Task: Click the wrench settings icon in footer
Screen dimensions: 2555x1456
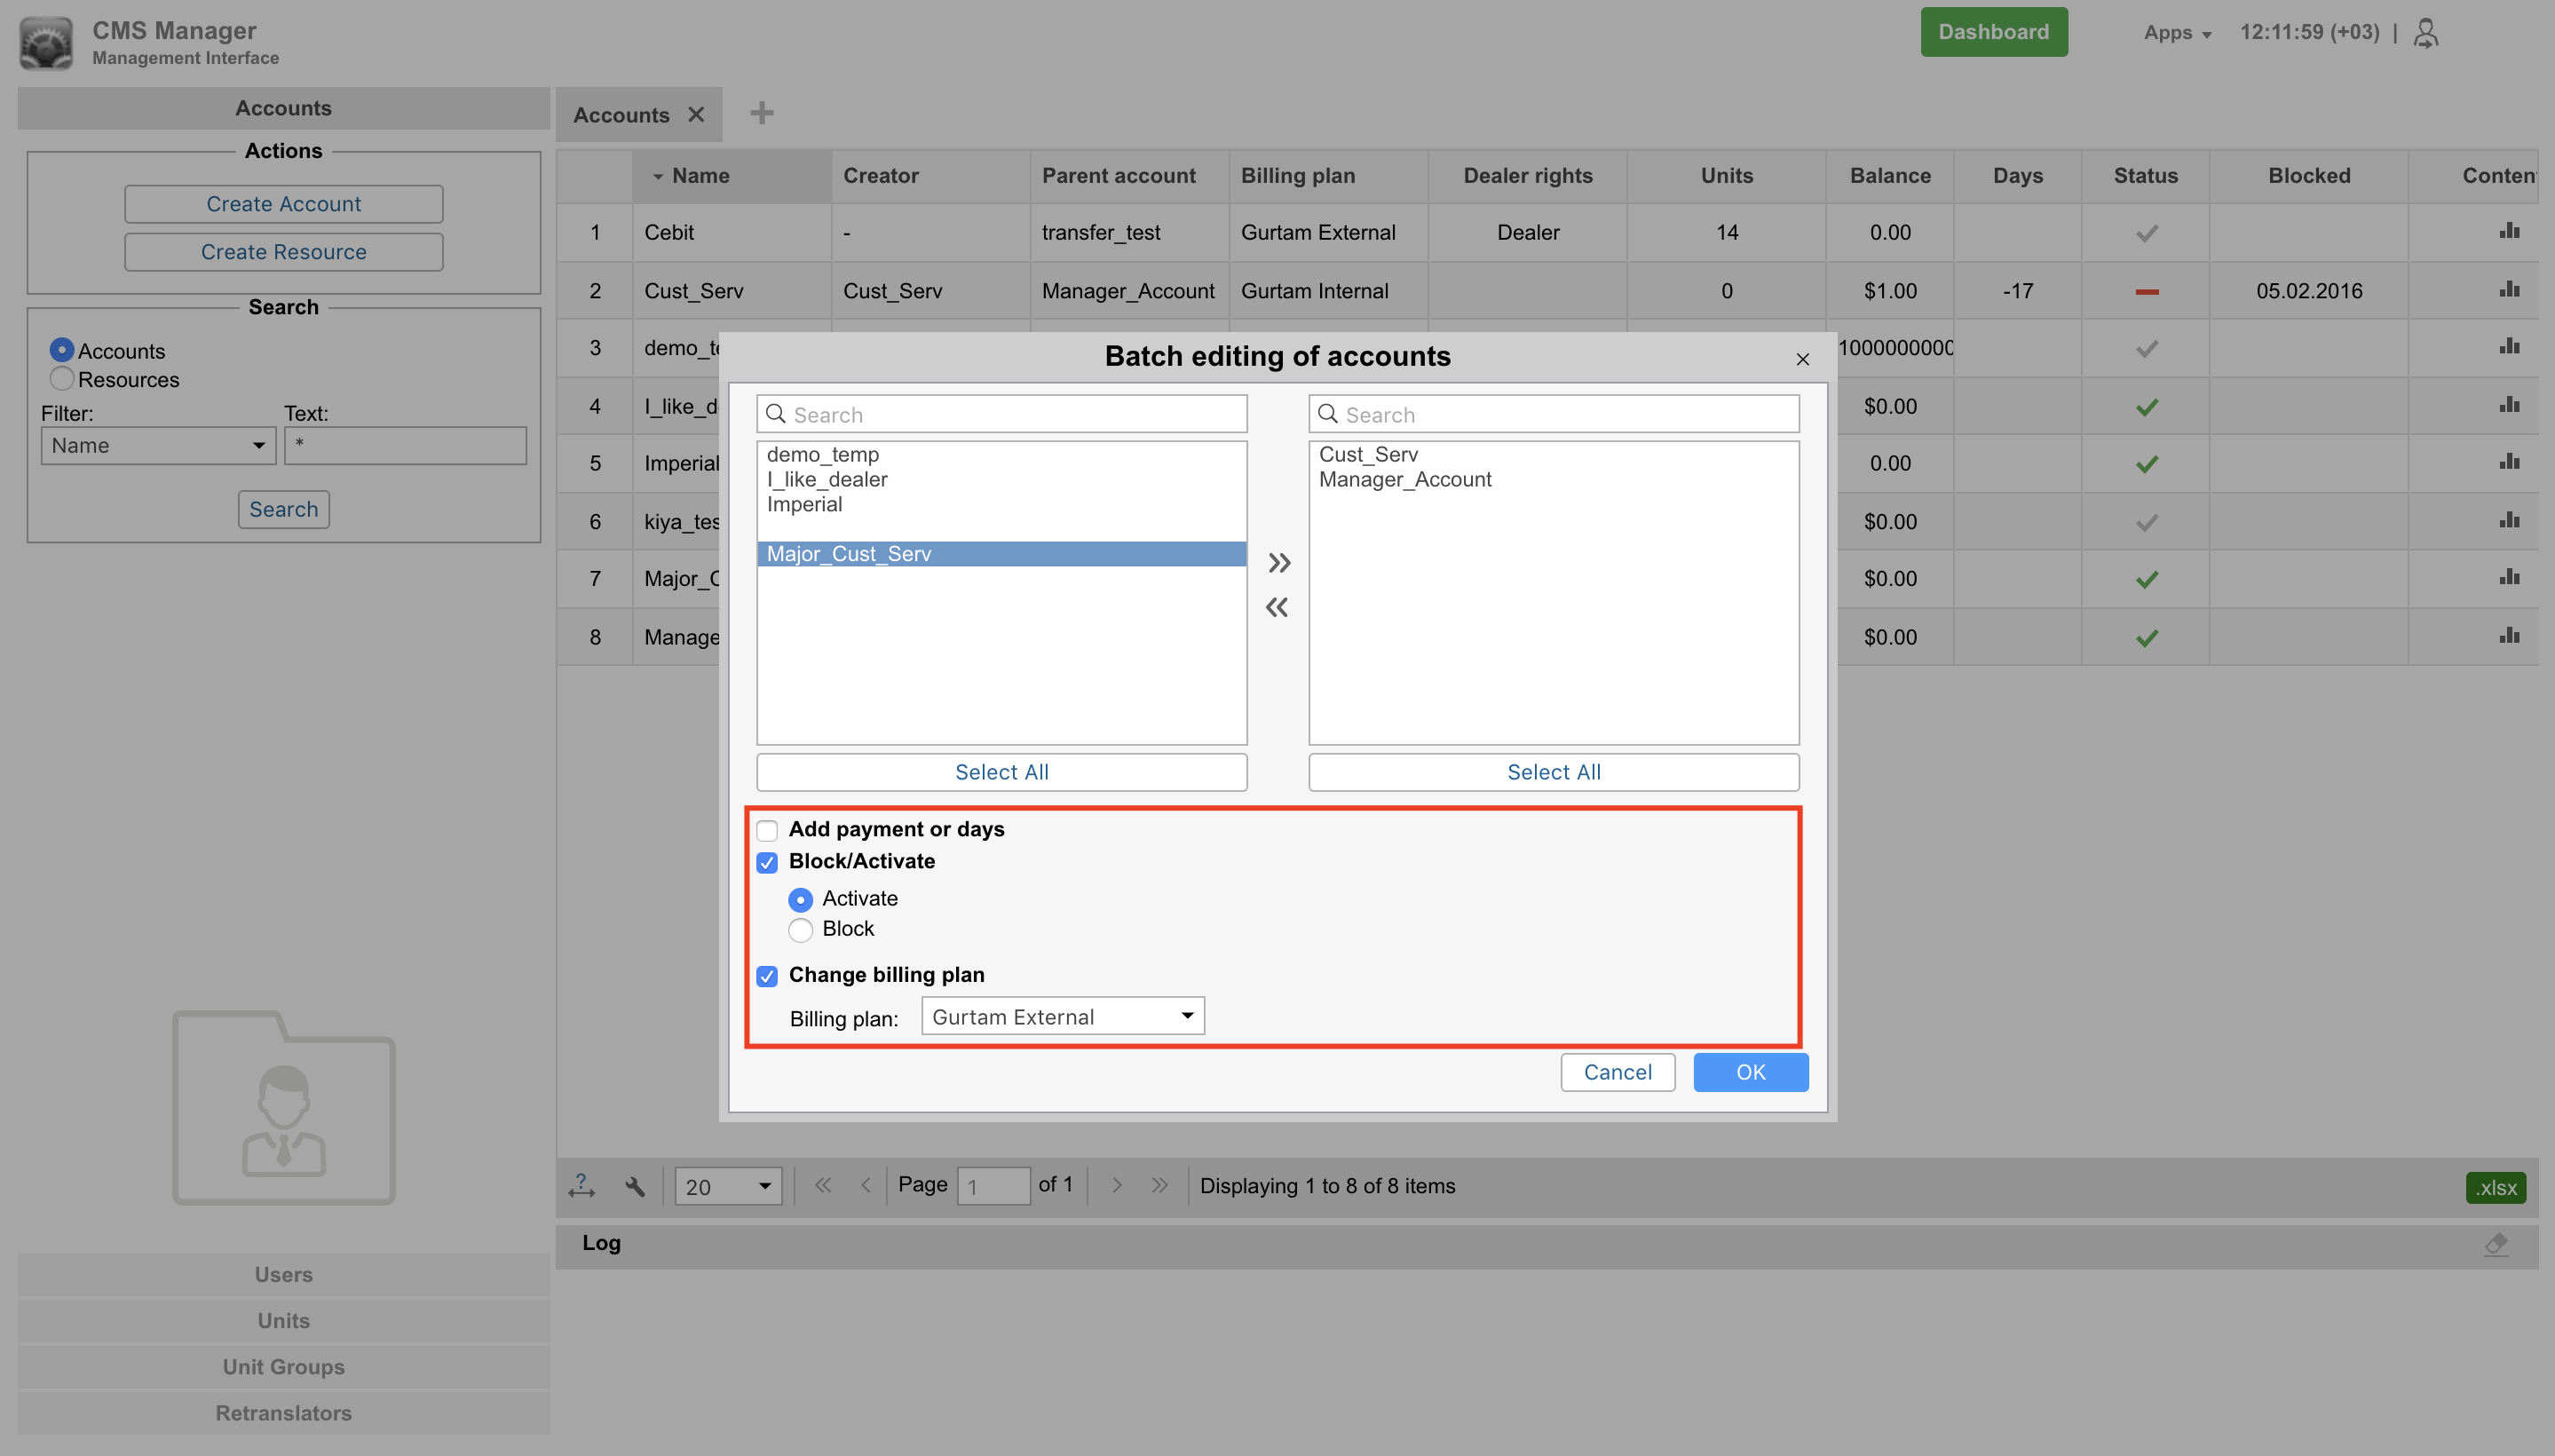Action: coord(634,1186)
